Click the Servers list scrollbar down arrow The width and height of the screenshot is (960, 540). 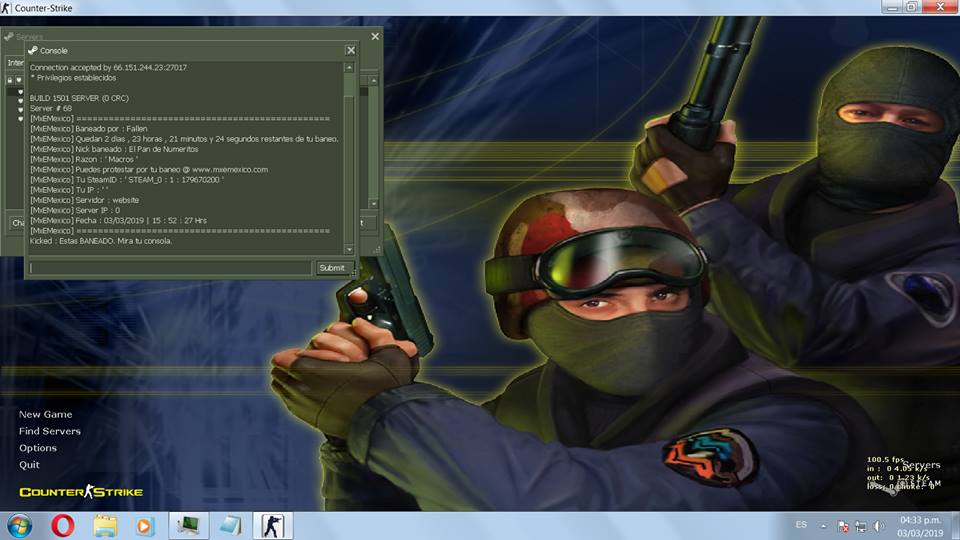tap(373, 203)
